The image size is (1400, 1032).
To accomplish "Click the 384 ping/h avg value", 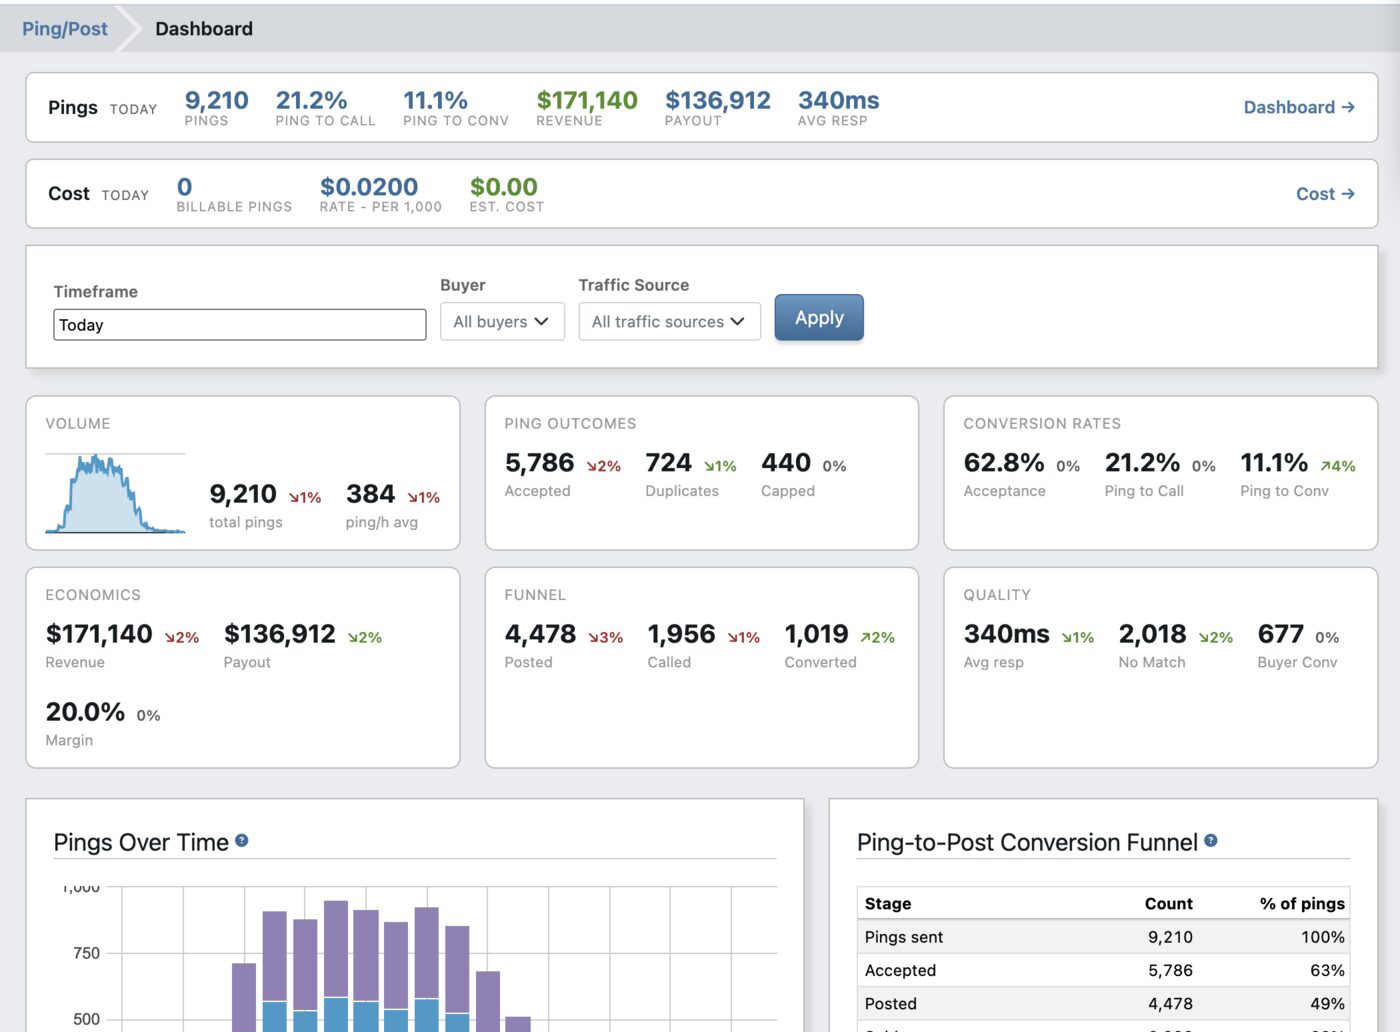I will 370,494.
